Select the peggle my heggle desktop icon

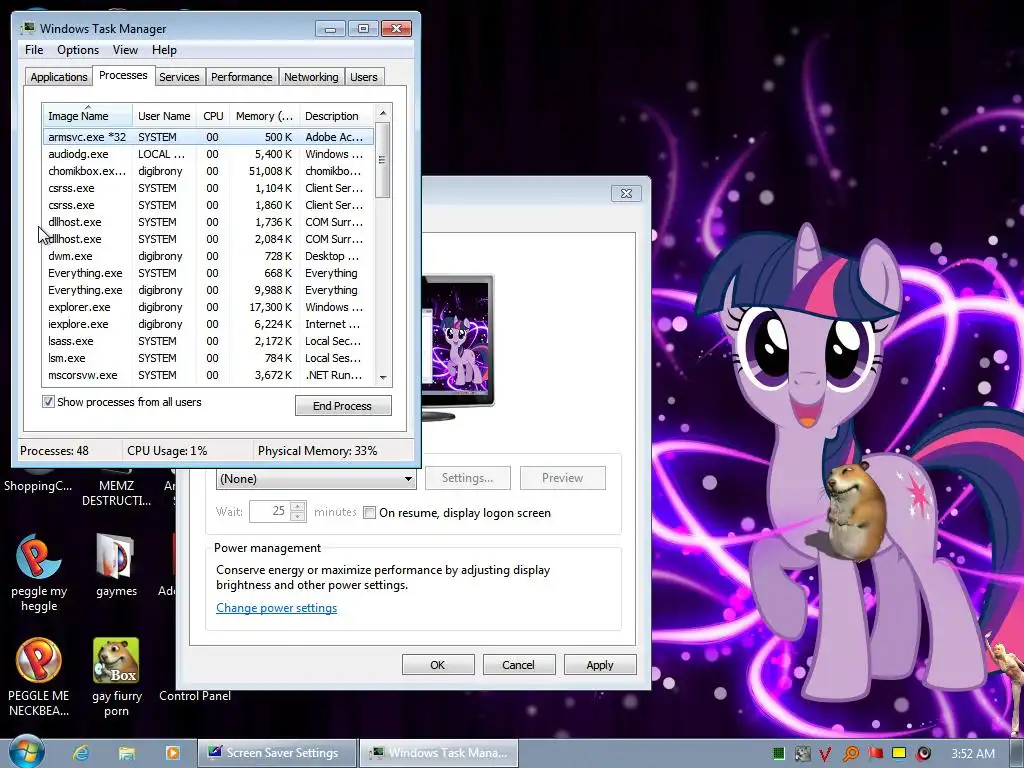click(39, 572)
